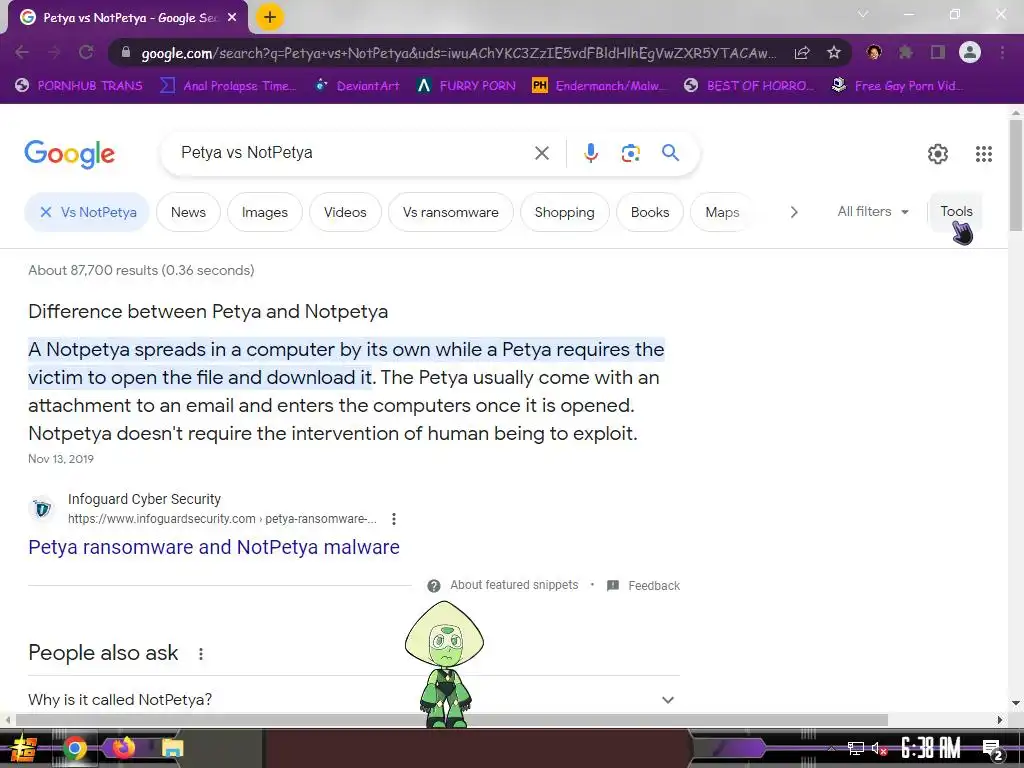Image resolution: width=1024 pixels, height=768 pixels.
Task: Submit search with magnifier icon
Action: pyautogui.click(x=670, y=153)
